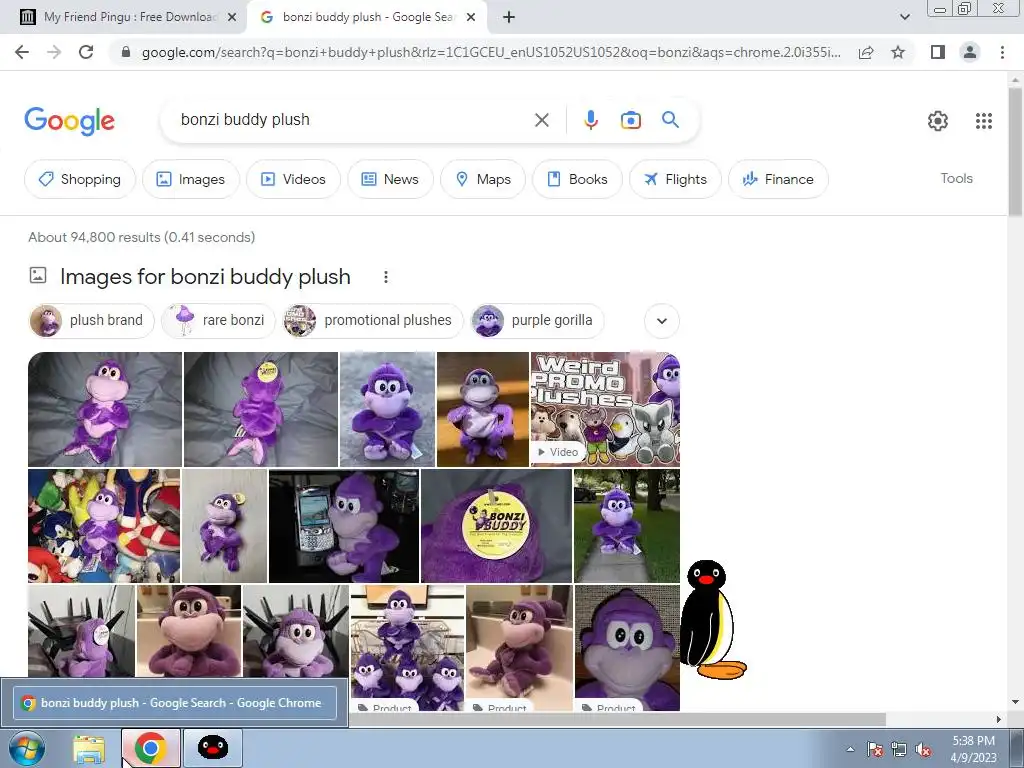Click the horizontal scrollbar right arrow

(x=999, y=719)
